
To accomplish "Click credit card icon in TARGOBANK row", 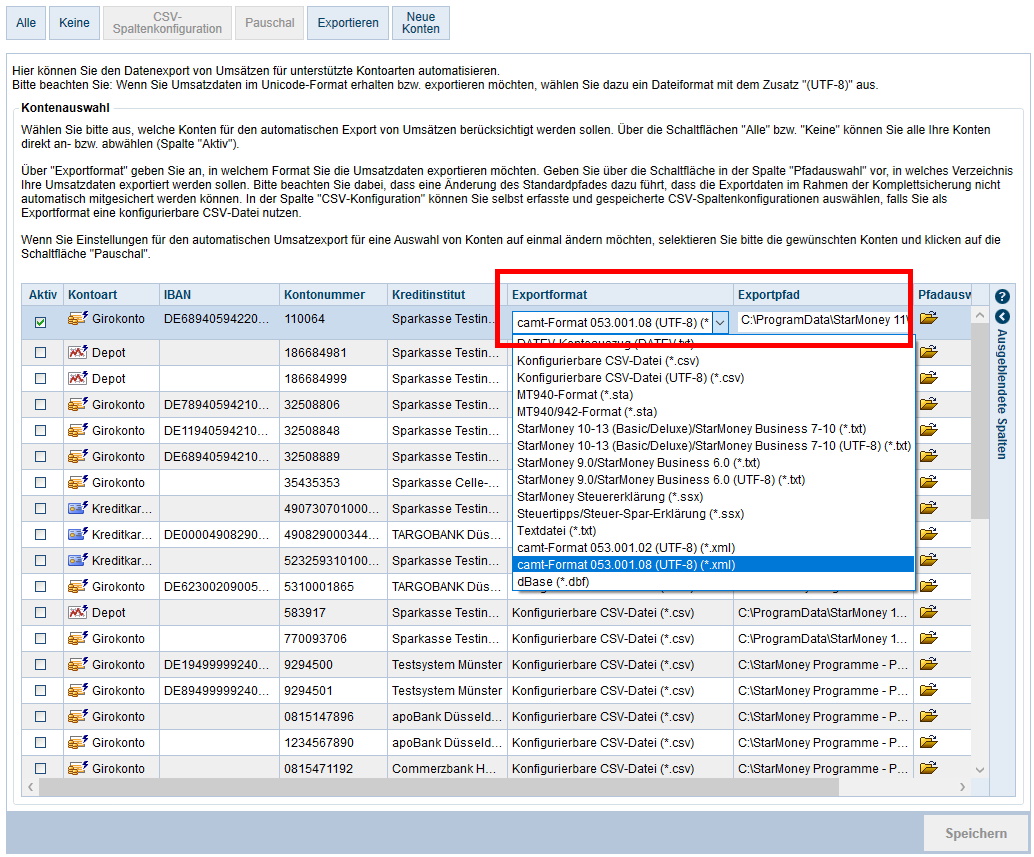I will click(78, 534).
